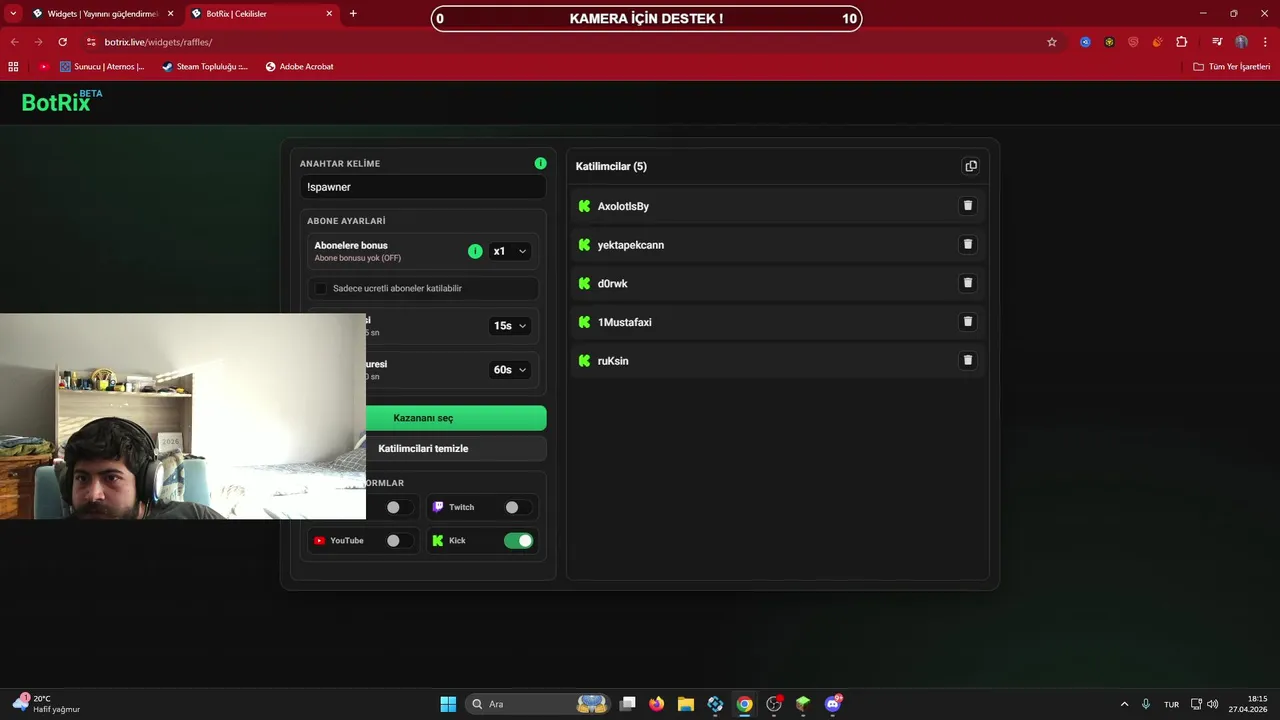Go back in browser history
This screenshot has width=1280, height=720.
14,42
